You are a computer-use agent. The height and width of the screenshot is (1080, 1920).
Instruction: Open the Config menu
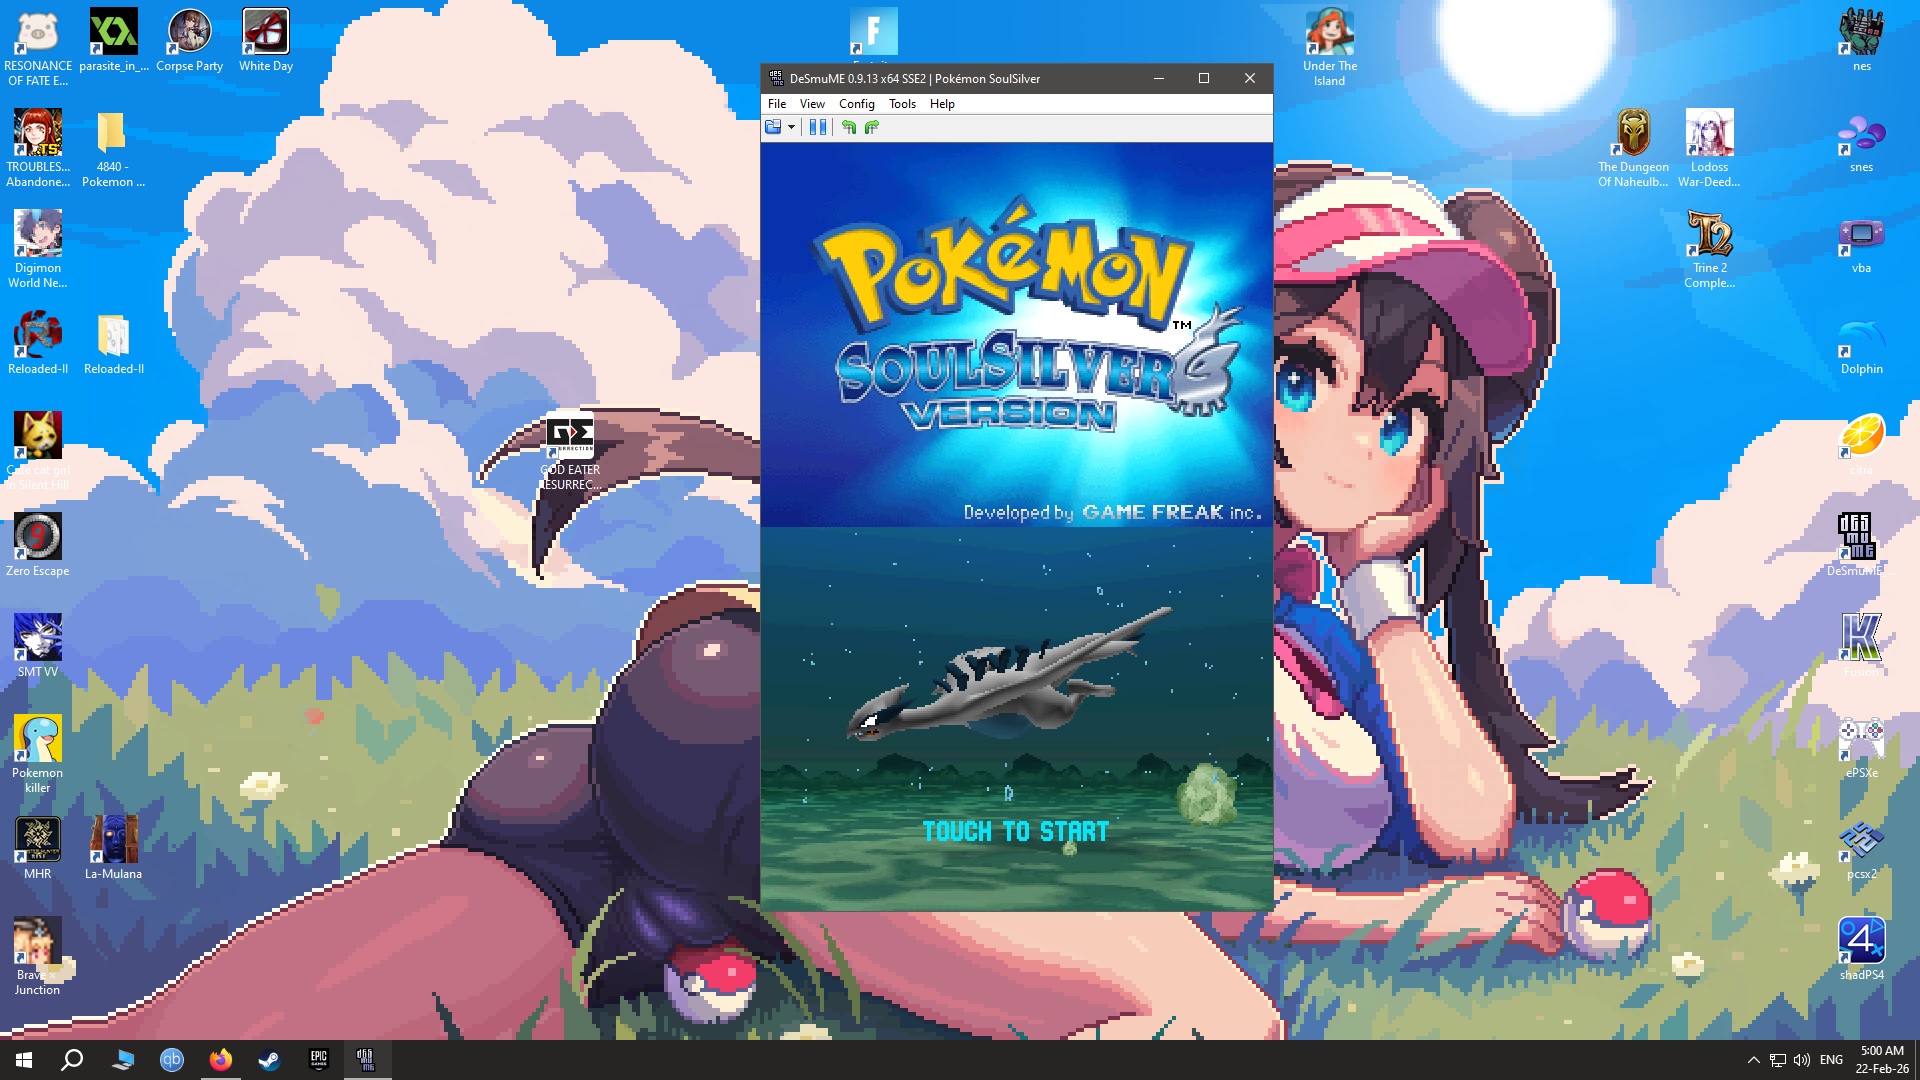[856, 104]
